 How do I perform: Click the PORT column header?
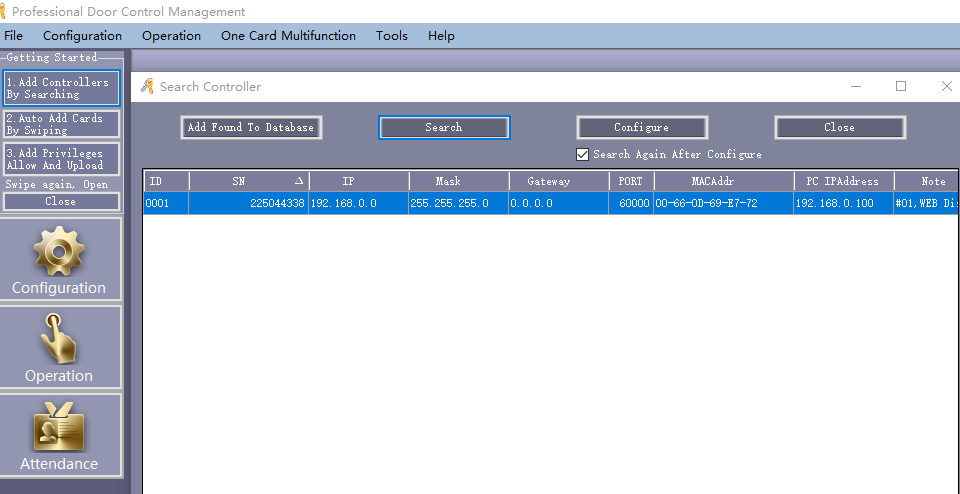(x=631, y=181)
